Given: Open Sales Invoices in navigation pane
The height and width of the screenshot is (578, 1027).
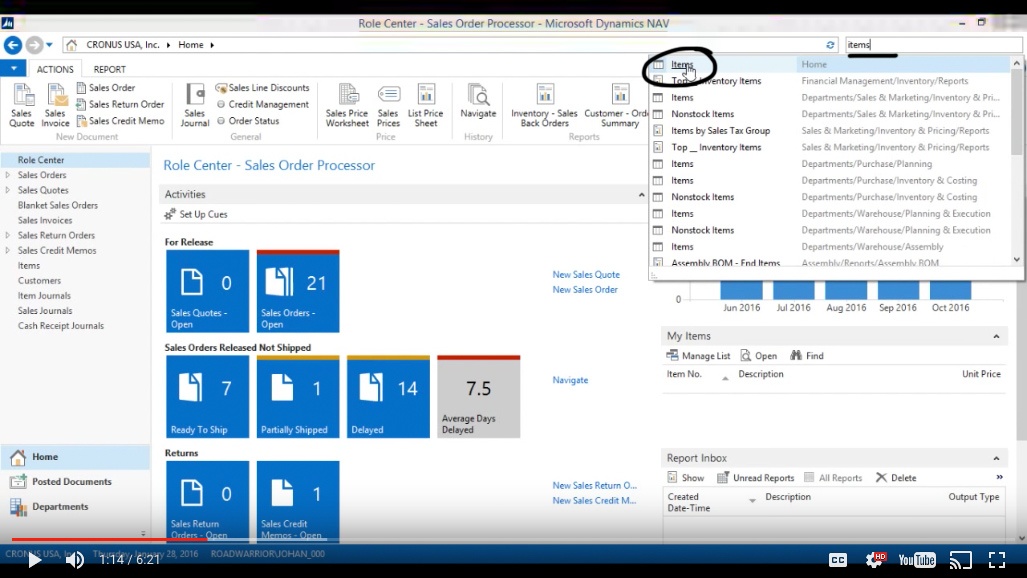Looking at the screenshot, I should 45,220.
